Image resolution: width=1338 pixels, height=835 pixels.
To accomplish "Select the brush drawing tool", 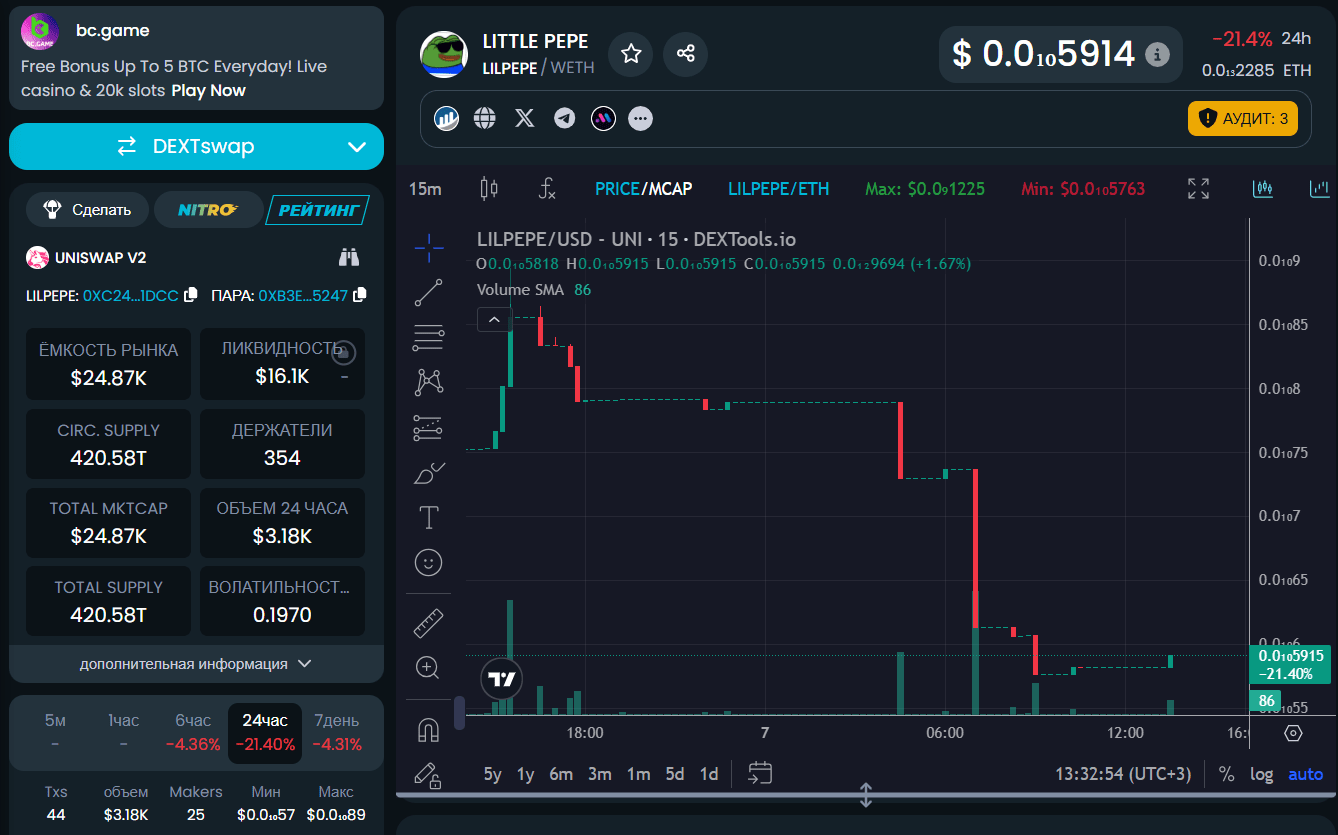I will [429, 472].
